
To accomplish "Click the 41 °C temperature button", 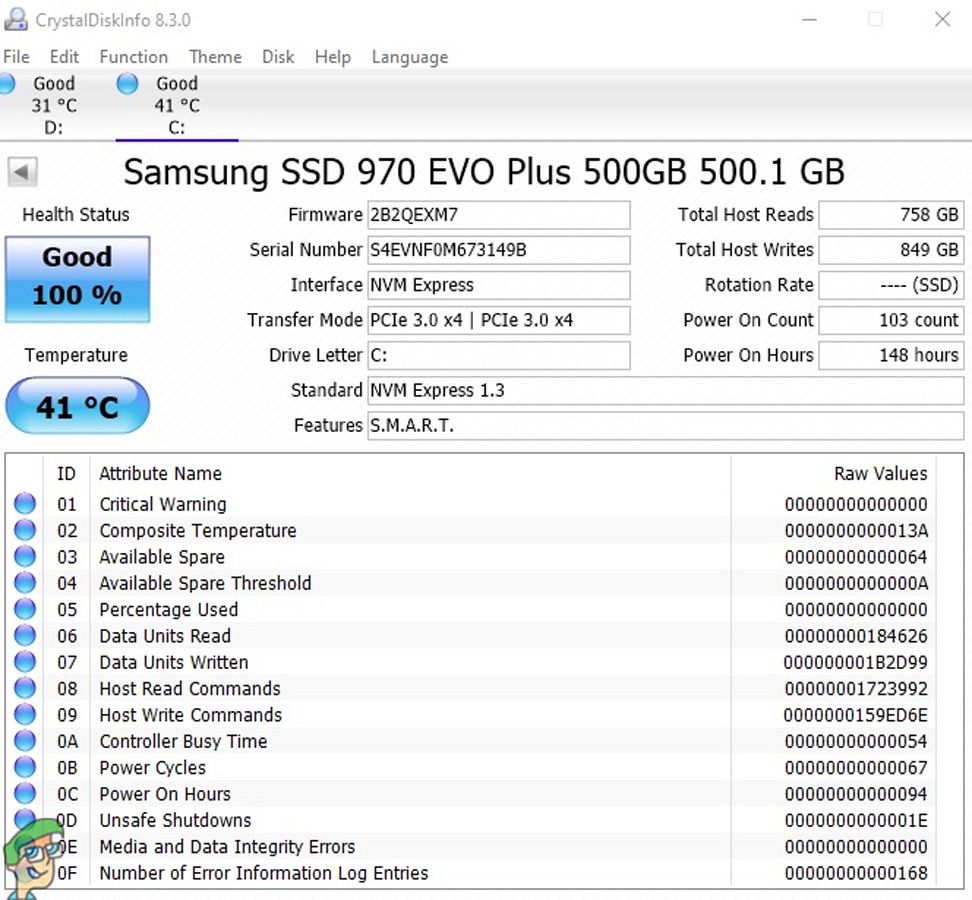I will click(x=77, y=407).
